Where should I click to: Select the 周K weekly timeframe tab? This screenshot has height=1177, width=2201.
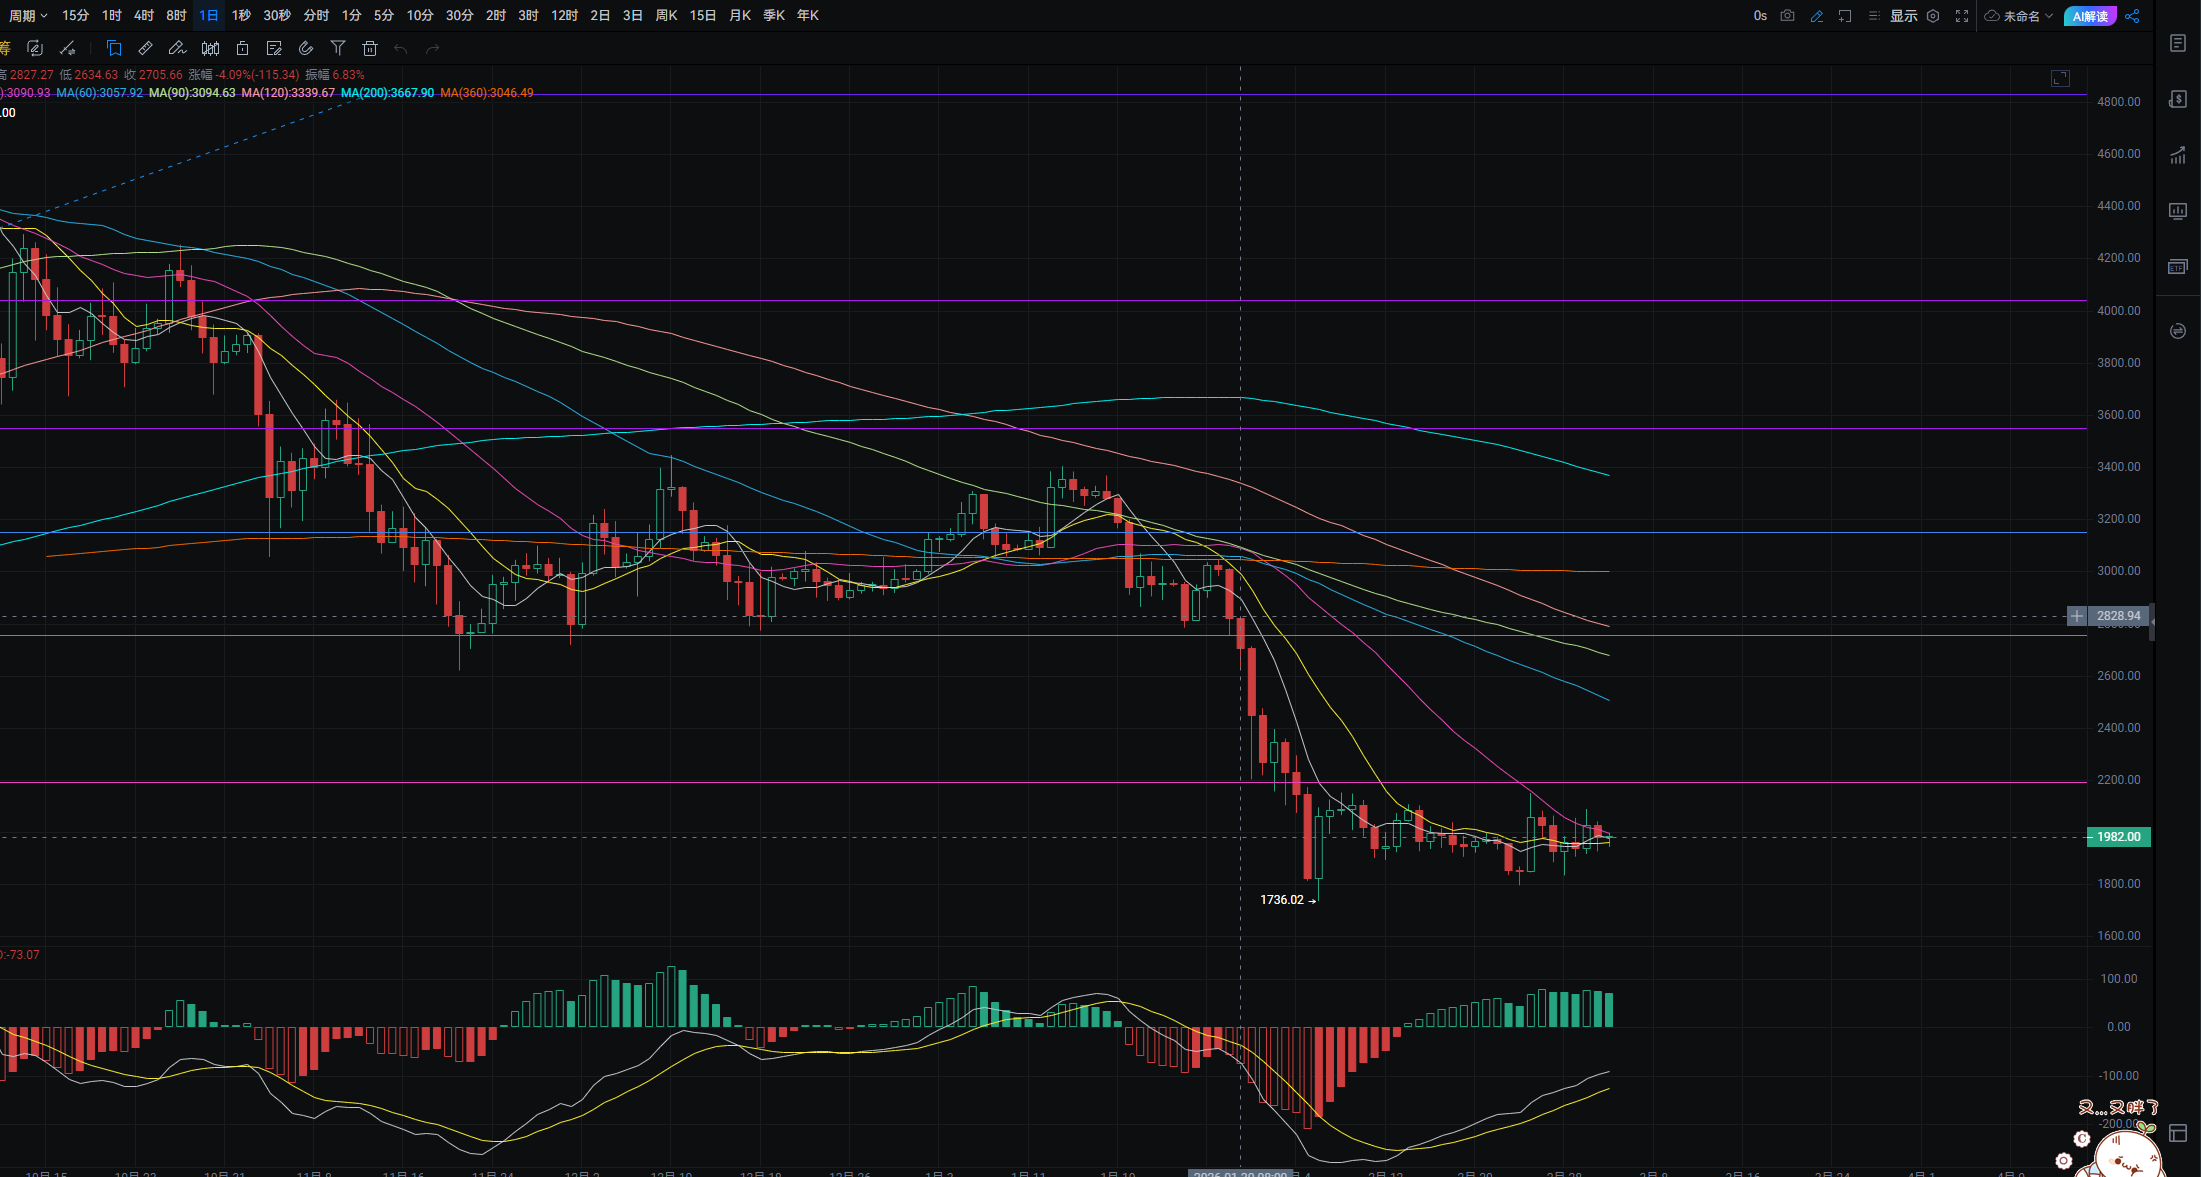point(666,16)
